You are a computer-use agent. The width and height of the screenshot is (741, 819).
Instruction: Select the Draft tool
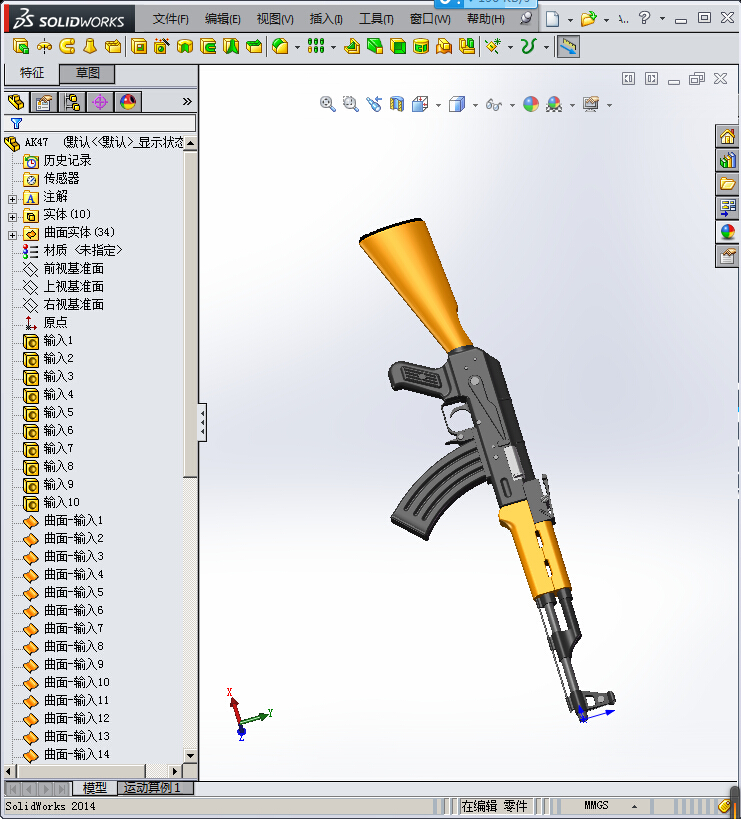point(375,46)
